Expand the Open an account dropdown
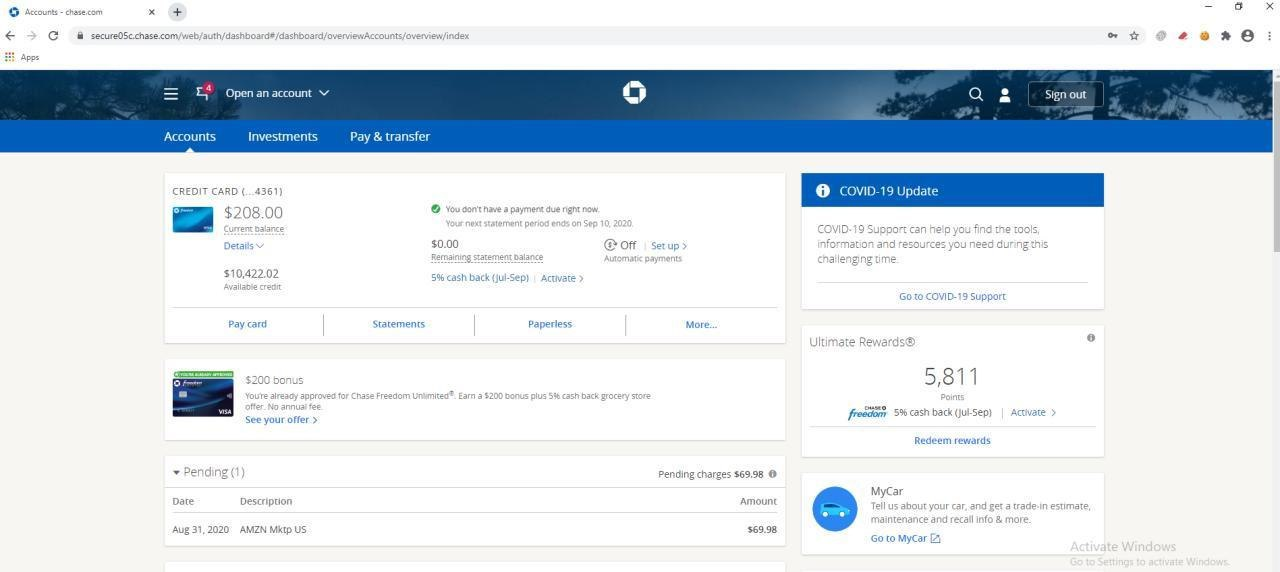The image size is (1280, 572). click(277, 93)
